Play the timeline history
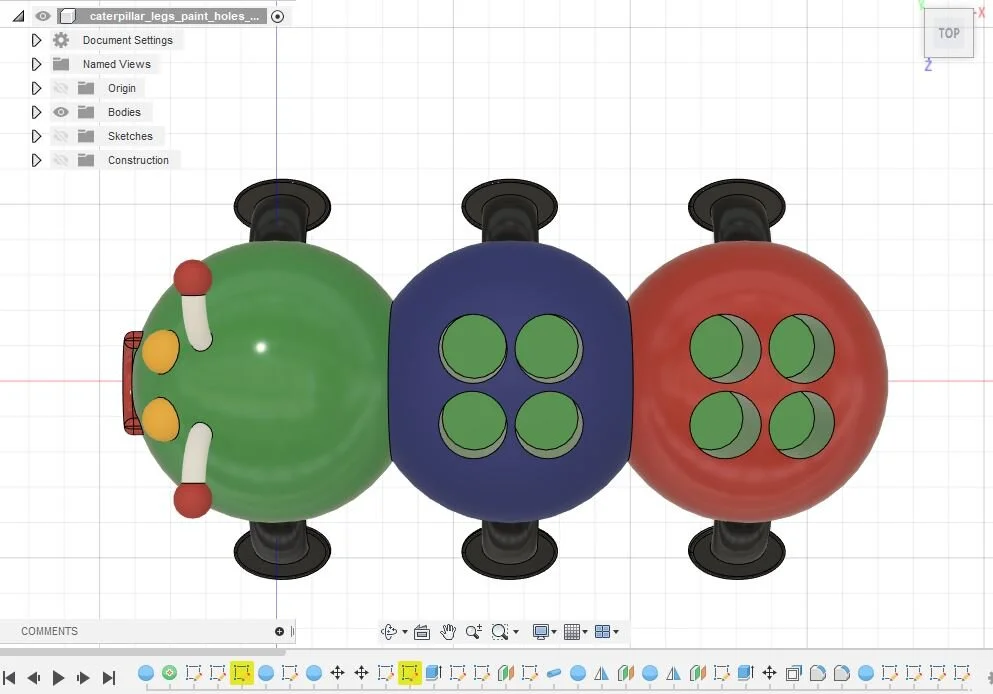993x694 pixels. (58, 678)
